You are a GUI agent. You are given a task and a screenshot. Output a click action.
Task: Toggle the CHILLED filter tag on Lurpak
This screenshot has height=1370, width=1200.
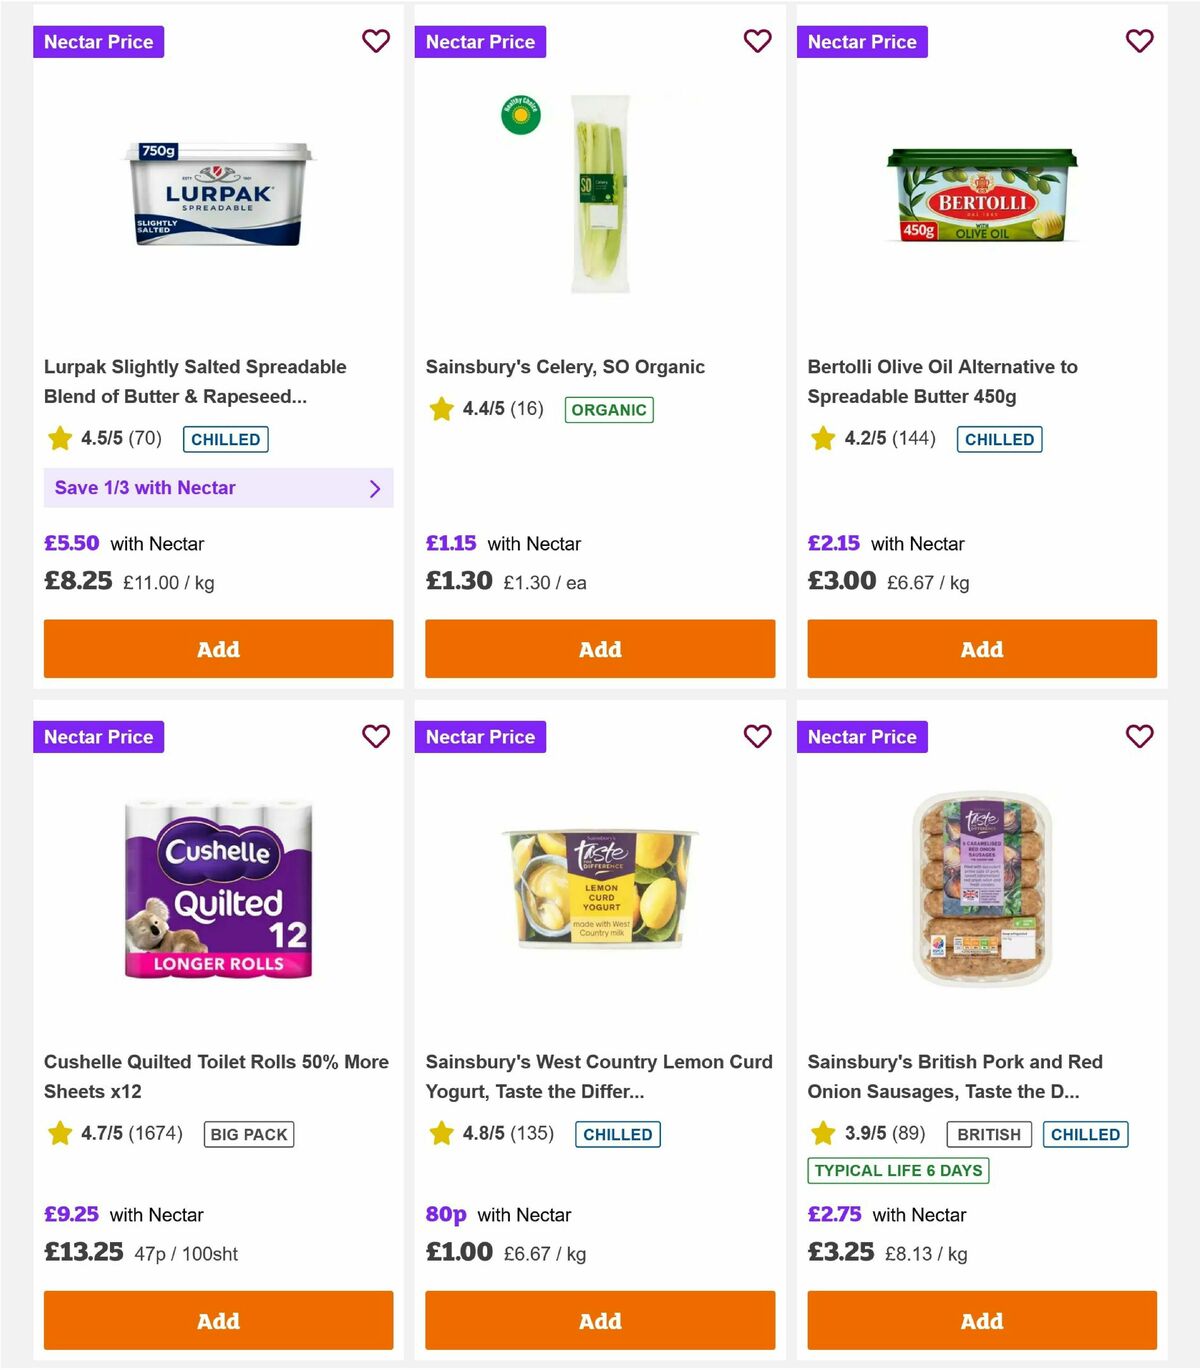point(225,439)
